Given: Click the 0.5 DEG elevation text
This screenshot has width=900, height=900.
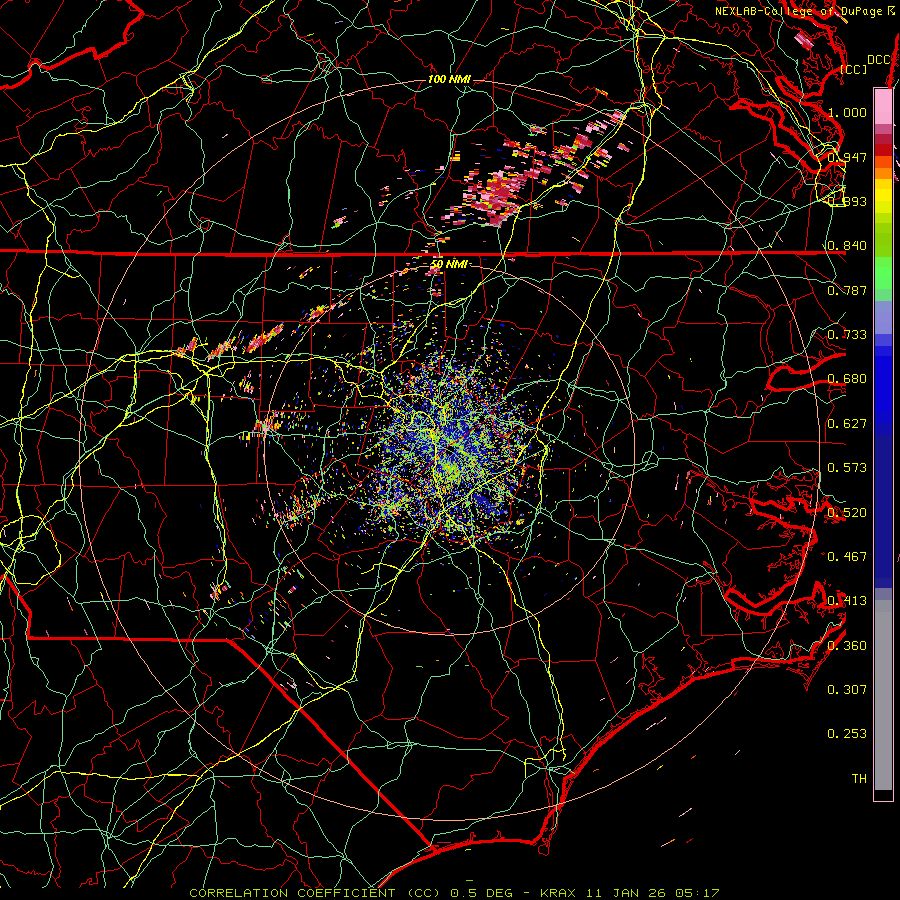Looking at the screenshot, I should pyautogui.click(x=480, y=893).
